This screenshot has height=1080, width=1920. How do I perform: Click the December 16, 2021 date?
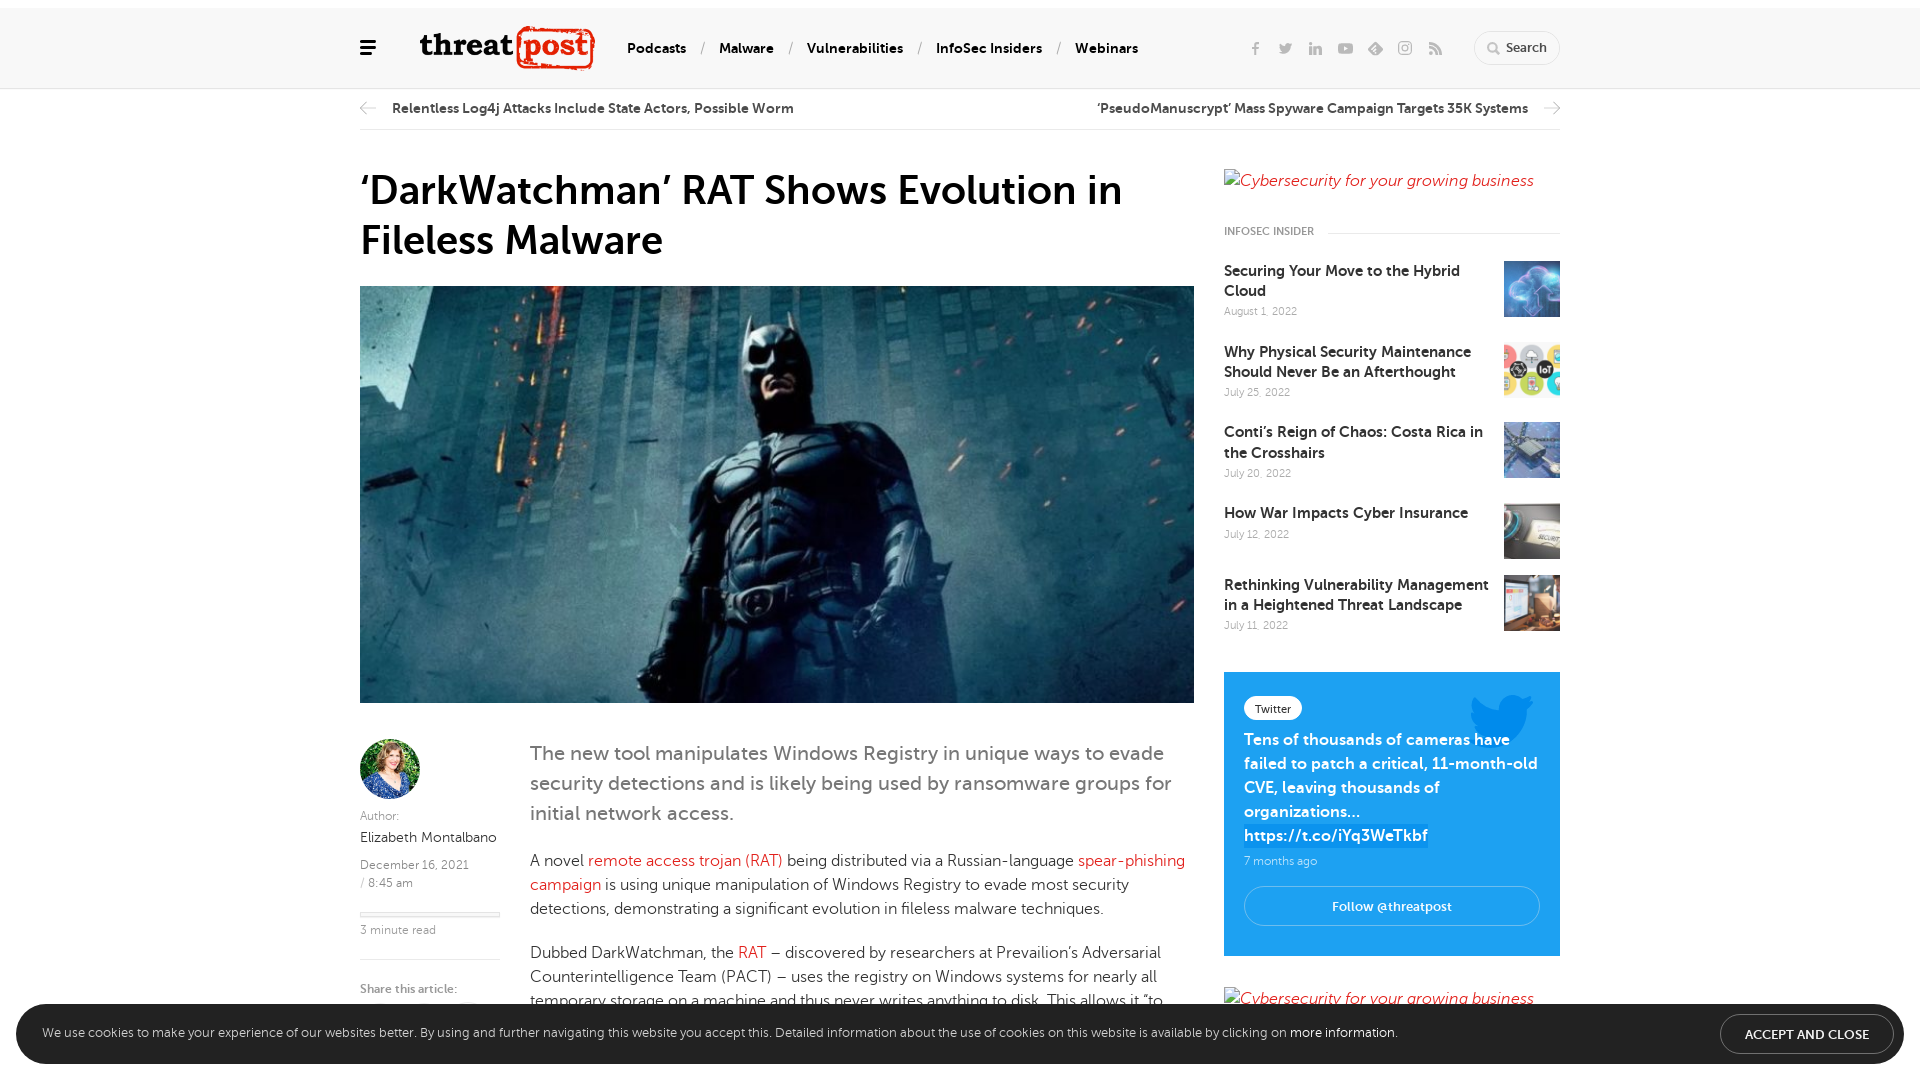[x=414, y=865]
